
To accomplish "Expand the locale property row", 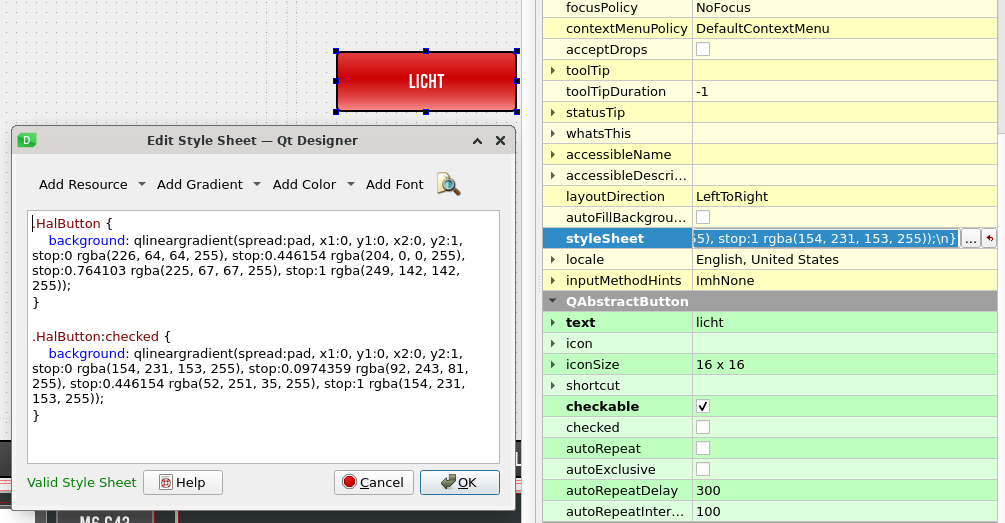I will click(x=553, y=260).
